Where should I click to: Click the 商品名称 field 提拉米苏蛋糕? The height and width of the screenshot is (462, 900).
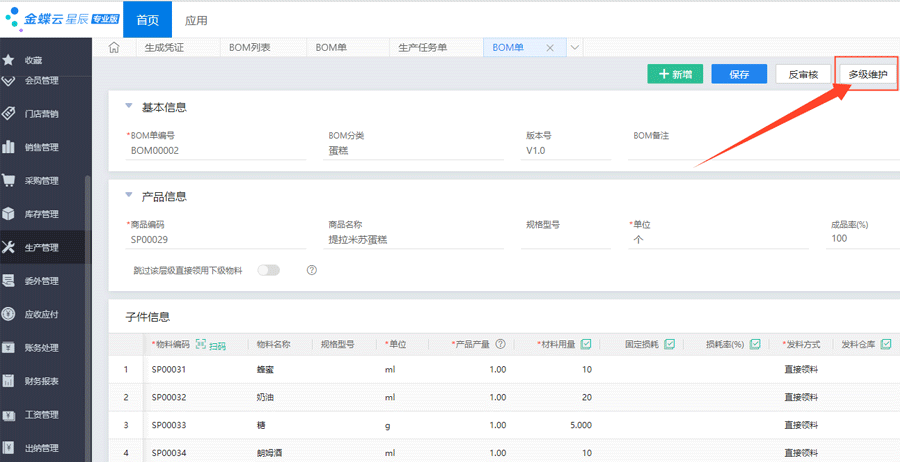(x=414, y=240)
